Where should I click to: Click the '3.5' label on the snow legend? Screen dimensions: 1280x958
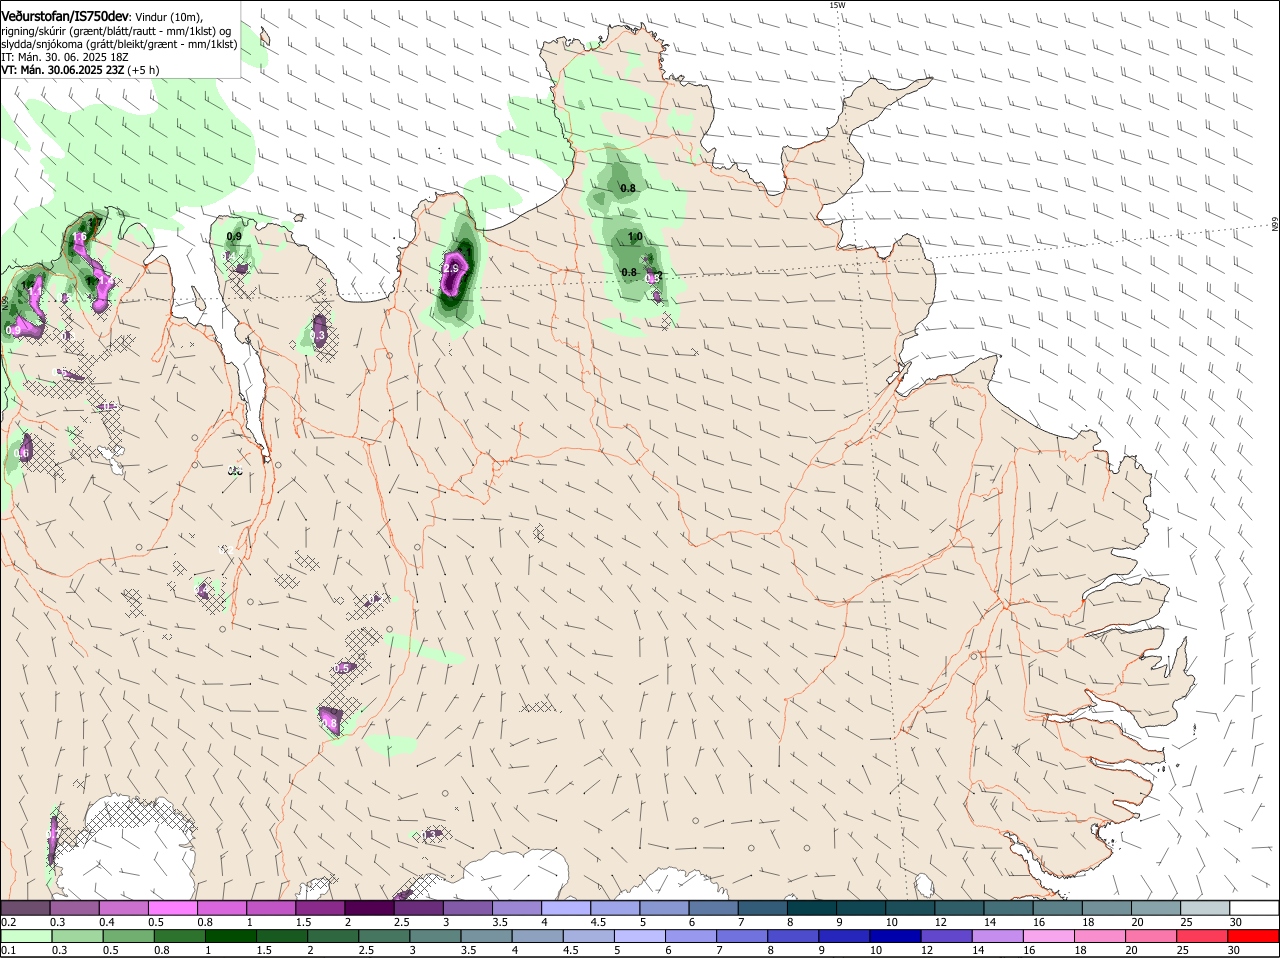[500, 922]
